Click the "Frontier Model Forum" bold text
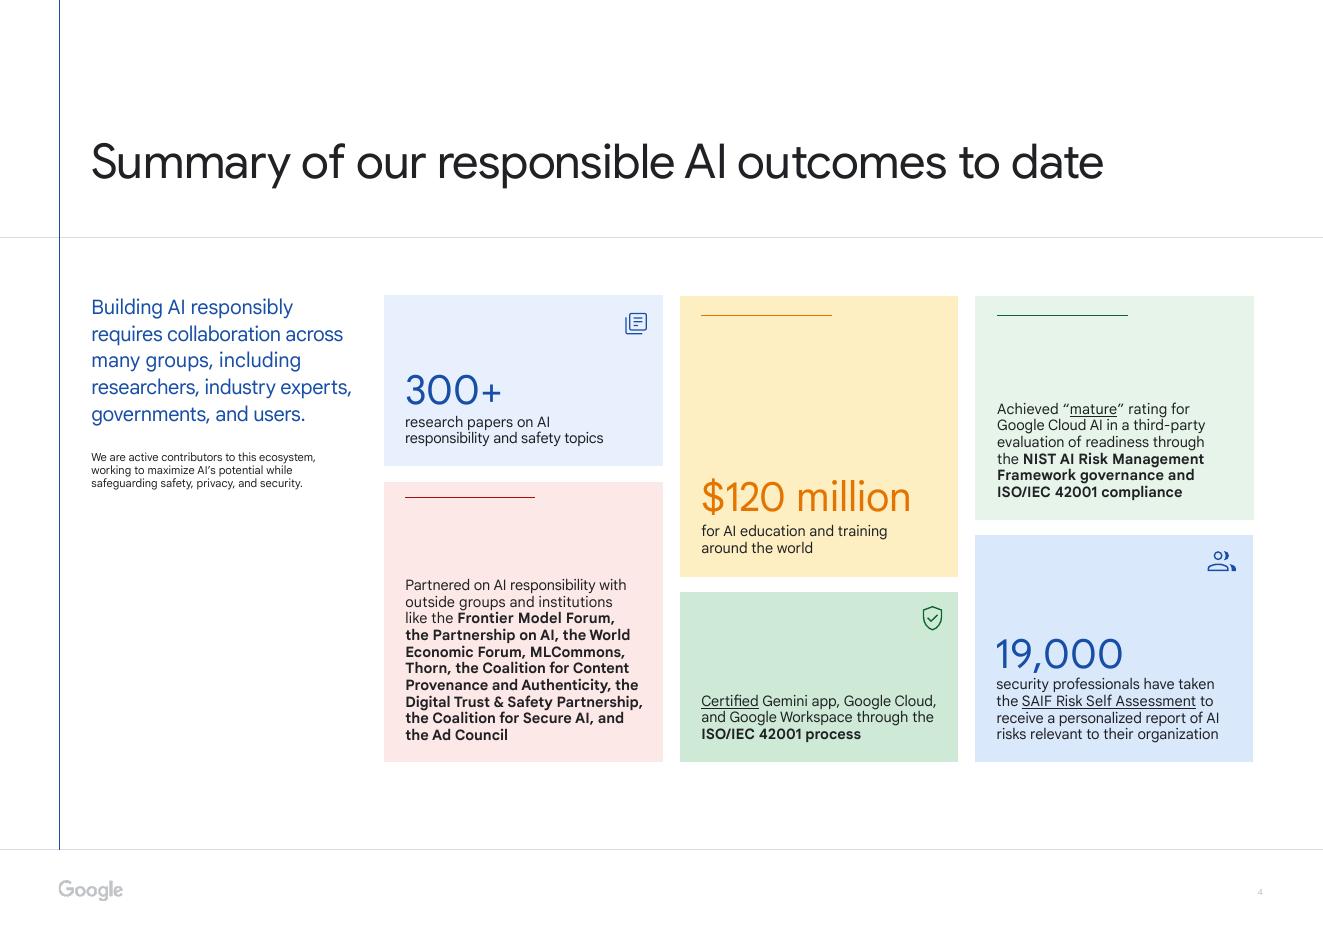Viewport: 1323px width, 936px height. 536,618
